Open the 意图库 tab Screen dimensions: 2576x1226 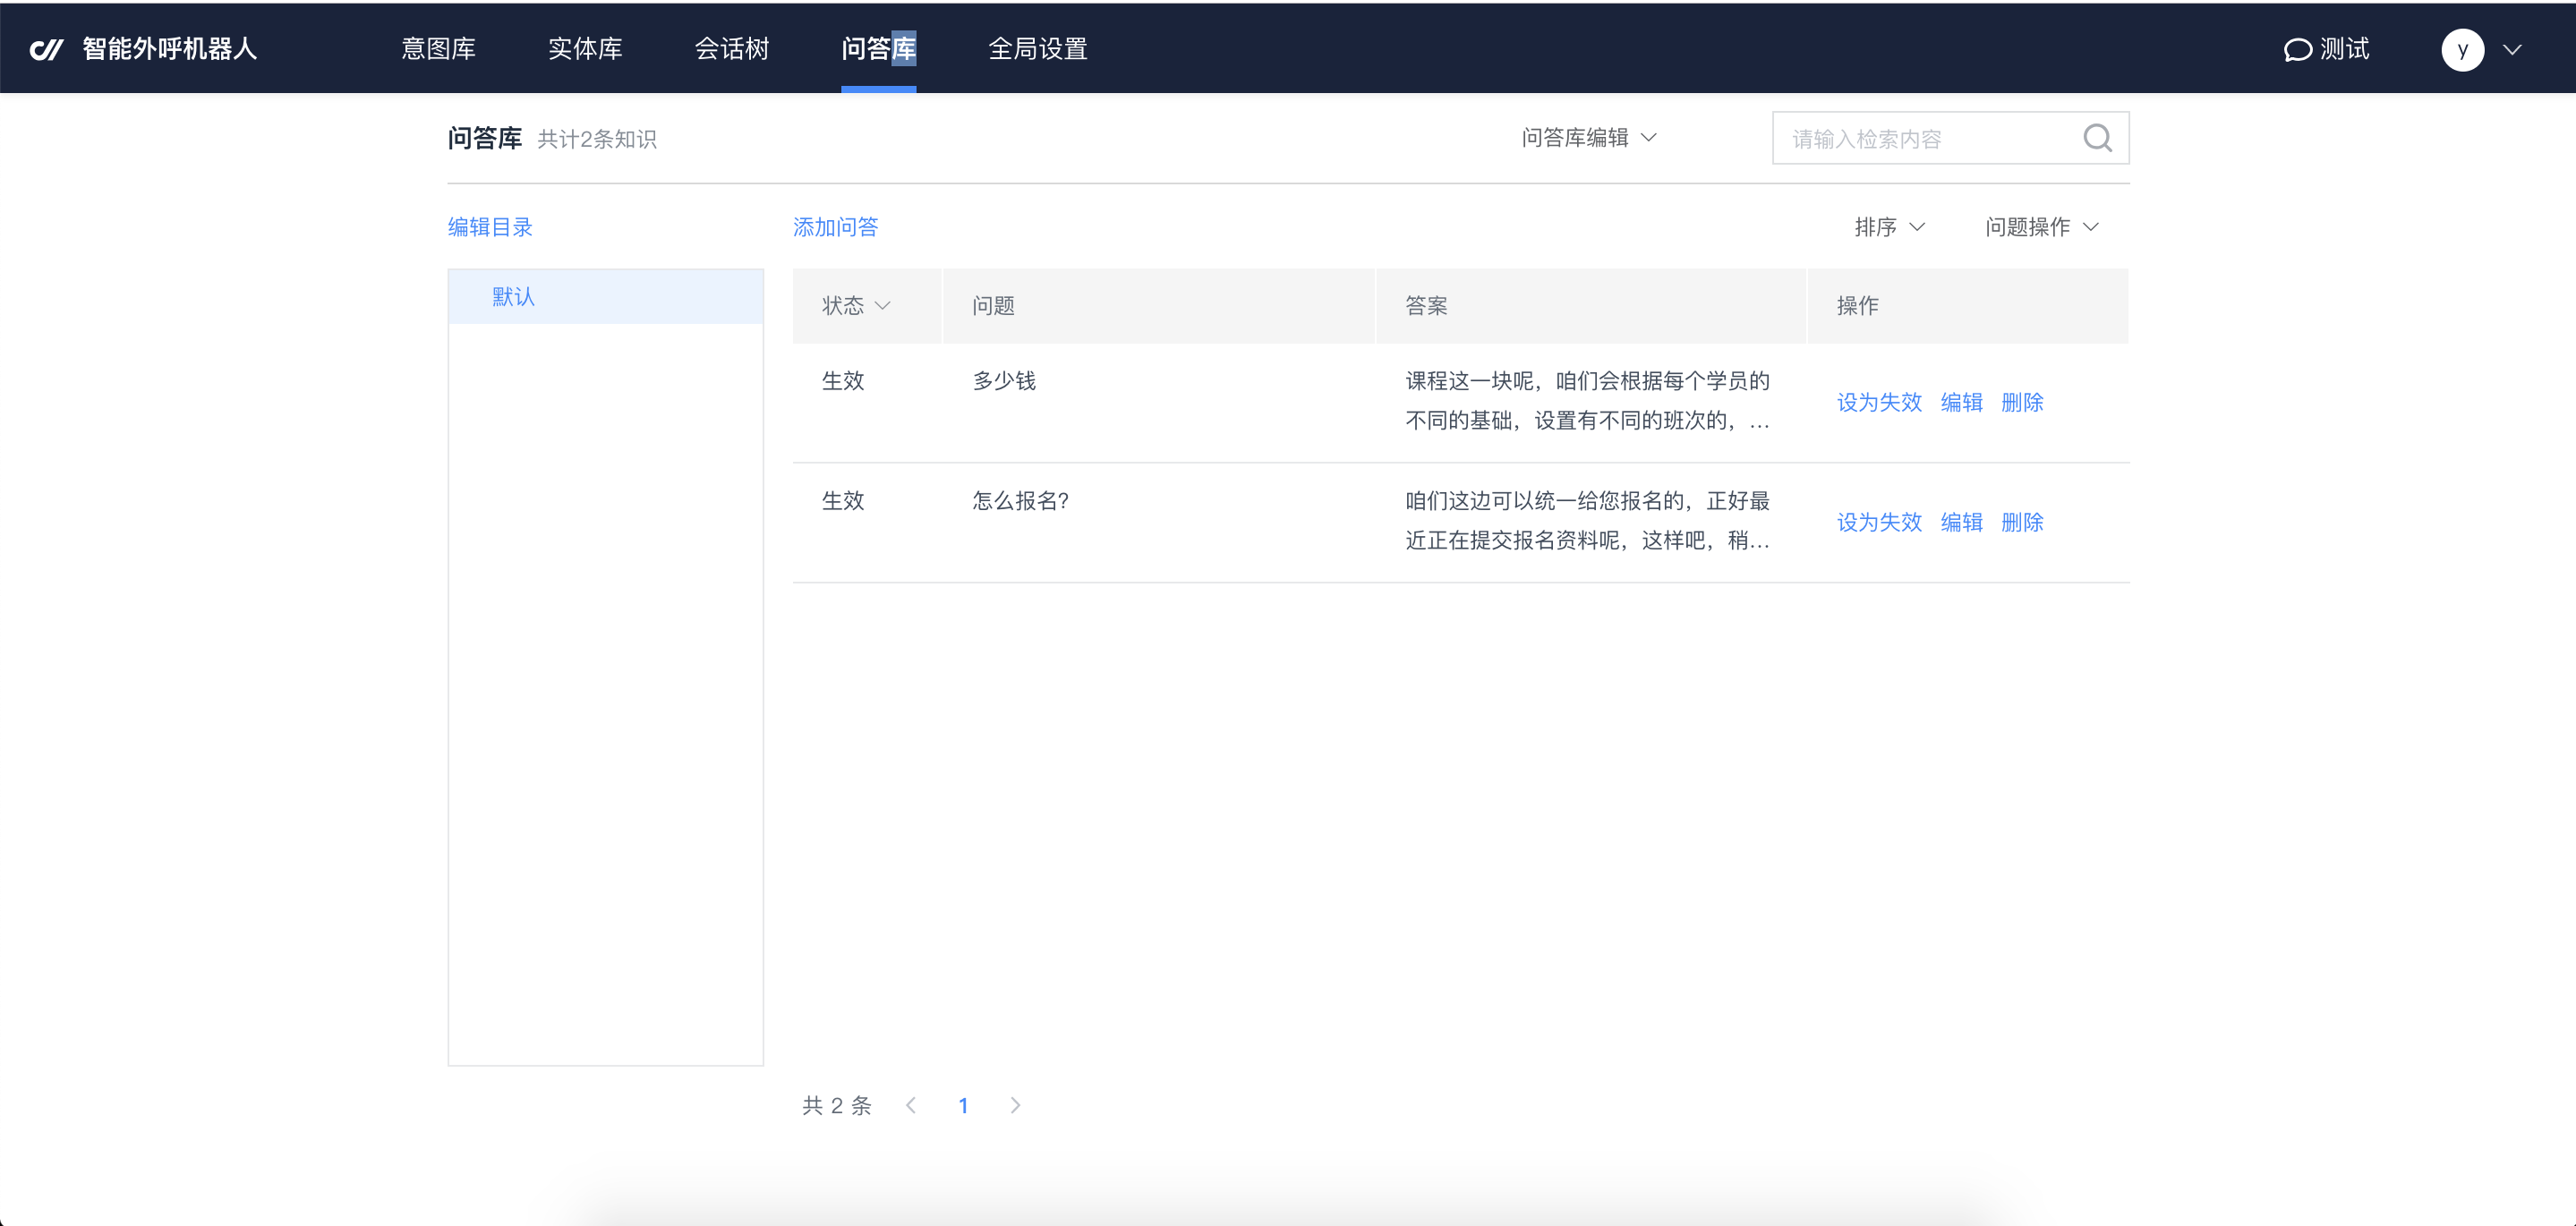[x=438, y=48]
